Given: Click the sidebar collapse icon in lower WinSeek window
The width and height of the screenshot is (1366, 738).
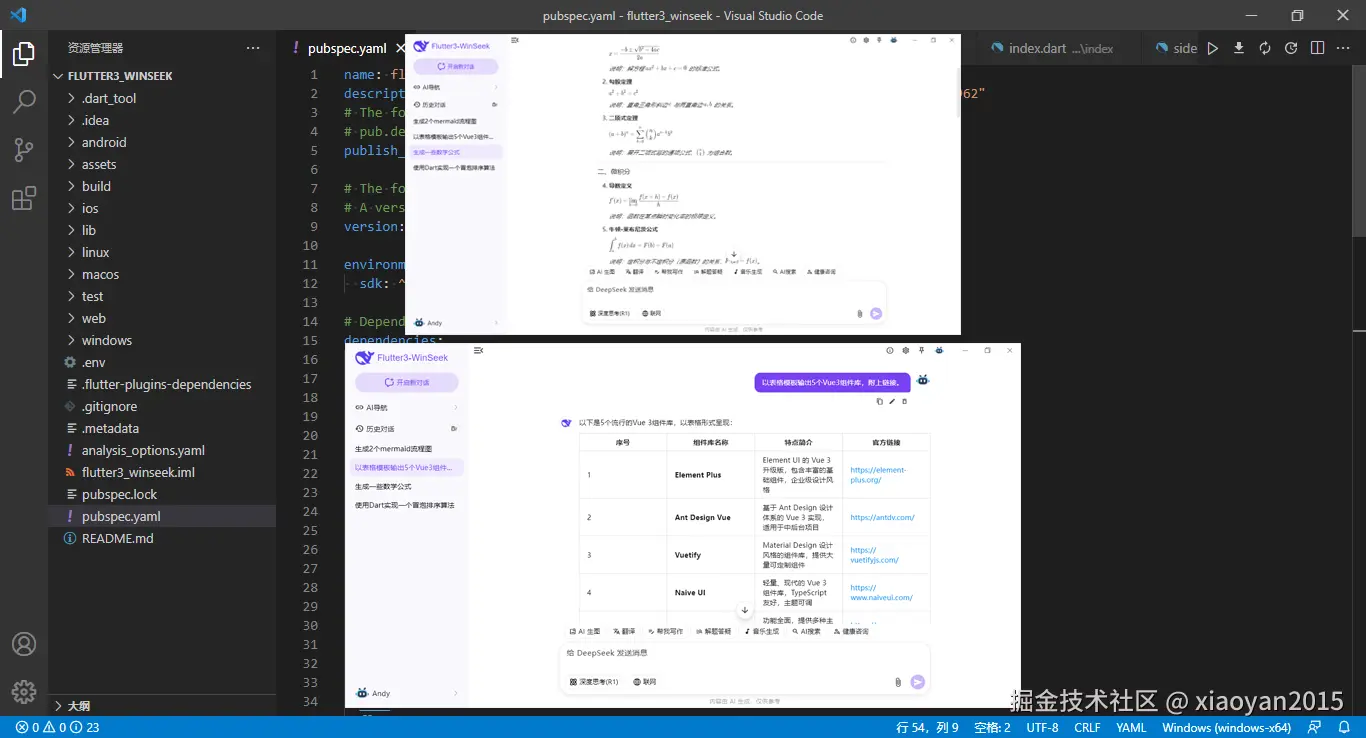Looking at the screenshot, I should [479, 351].
